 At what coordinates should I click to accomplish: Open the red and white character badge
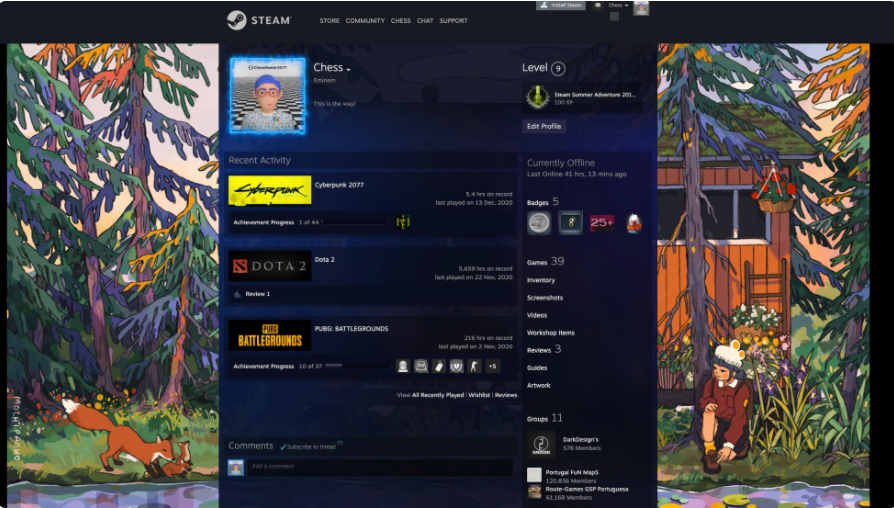(633, 223)
